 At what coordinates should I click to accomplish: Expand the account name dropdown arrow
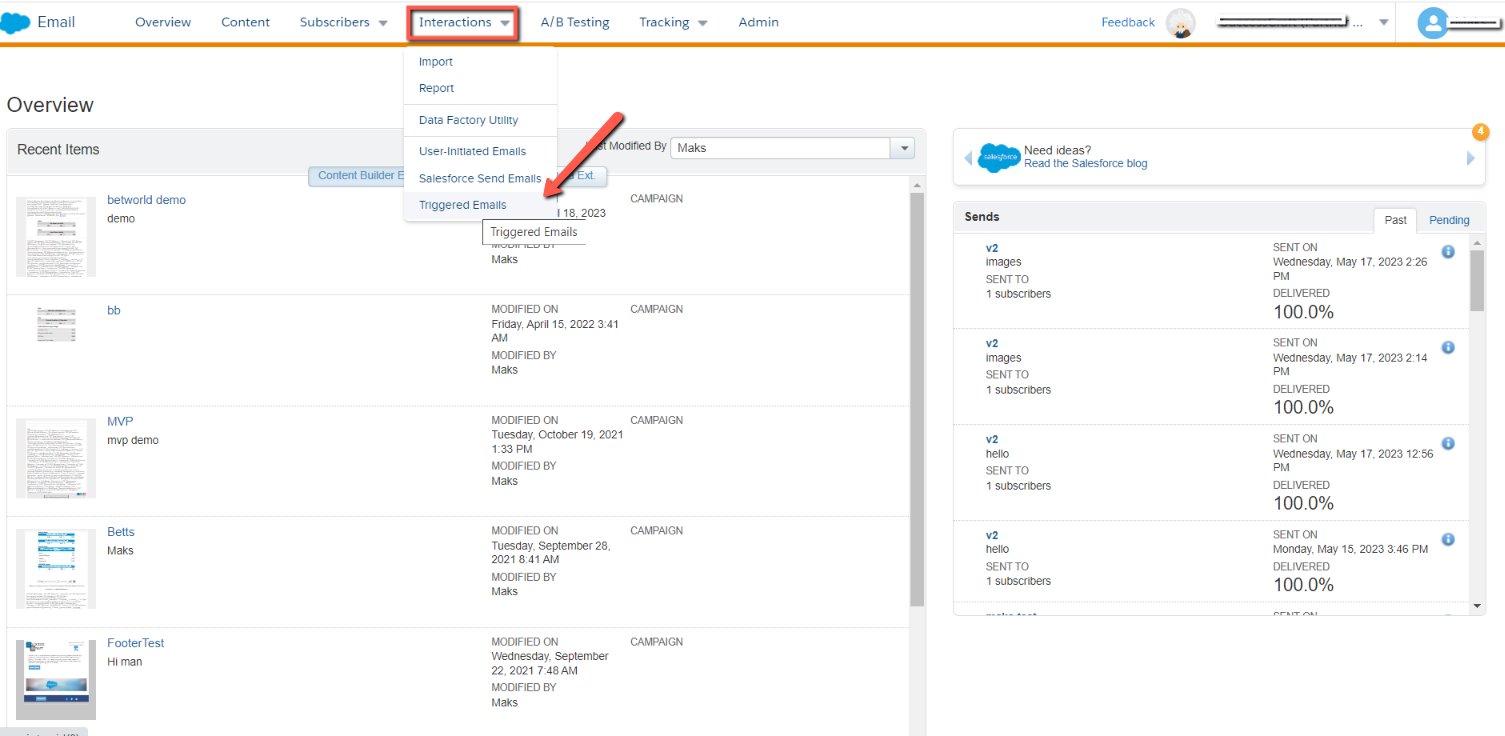pyautogui.click(x=1383, y=22)
